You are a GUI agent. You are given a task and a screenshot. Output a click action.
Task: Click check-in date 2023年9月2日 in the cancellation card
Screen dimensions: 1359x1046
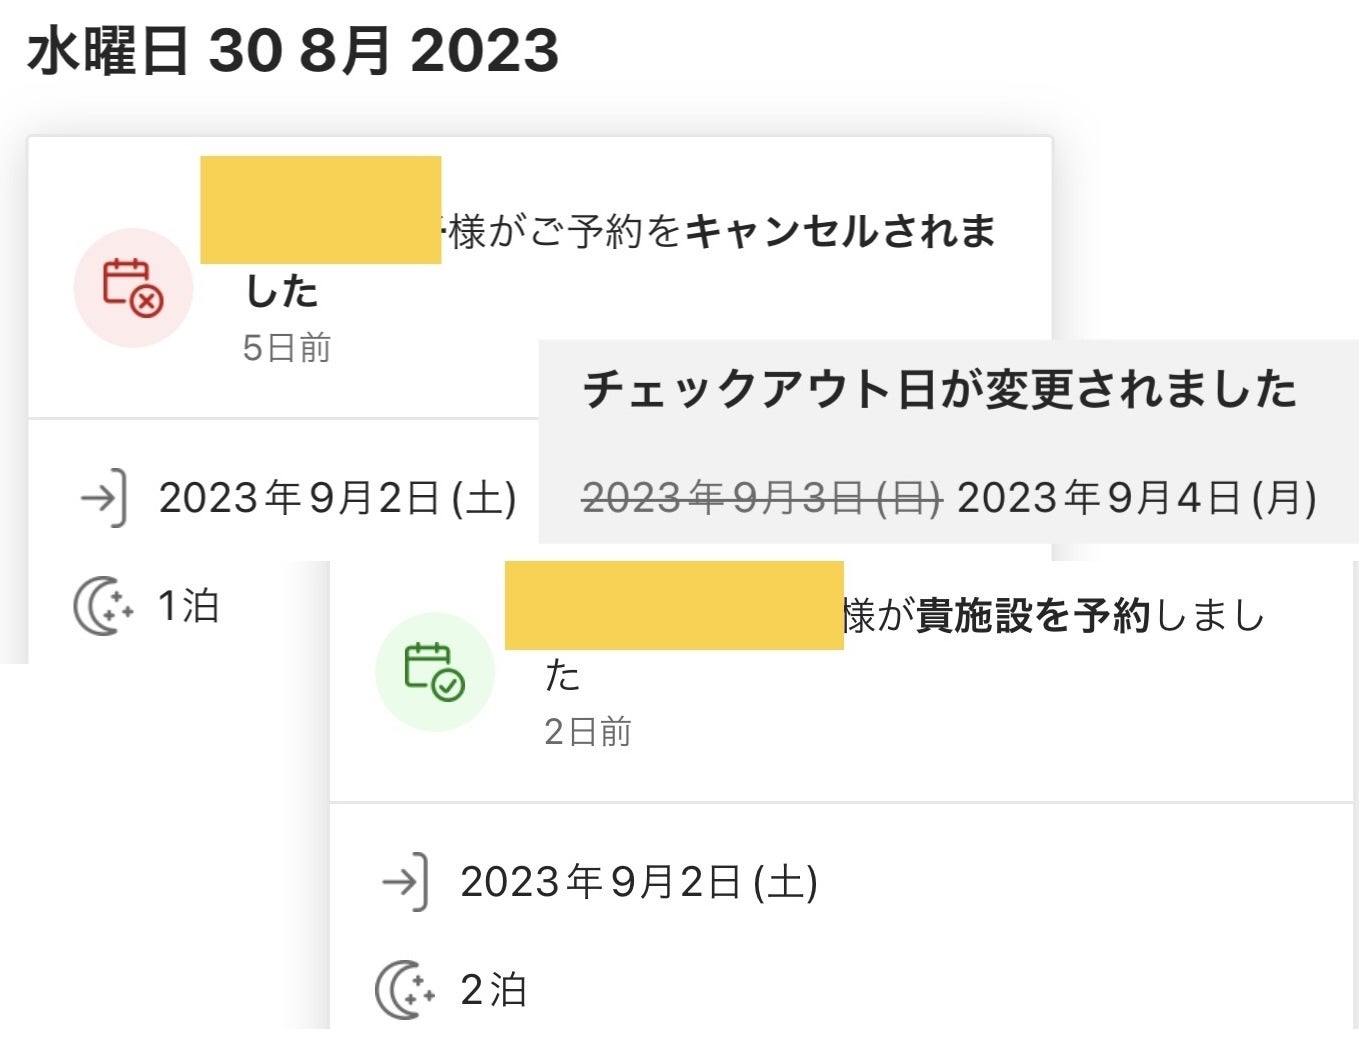coord(337,497)
